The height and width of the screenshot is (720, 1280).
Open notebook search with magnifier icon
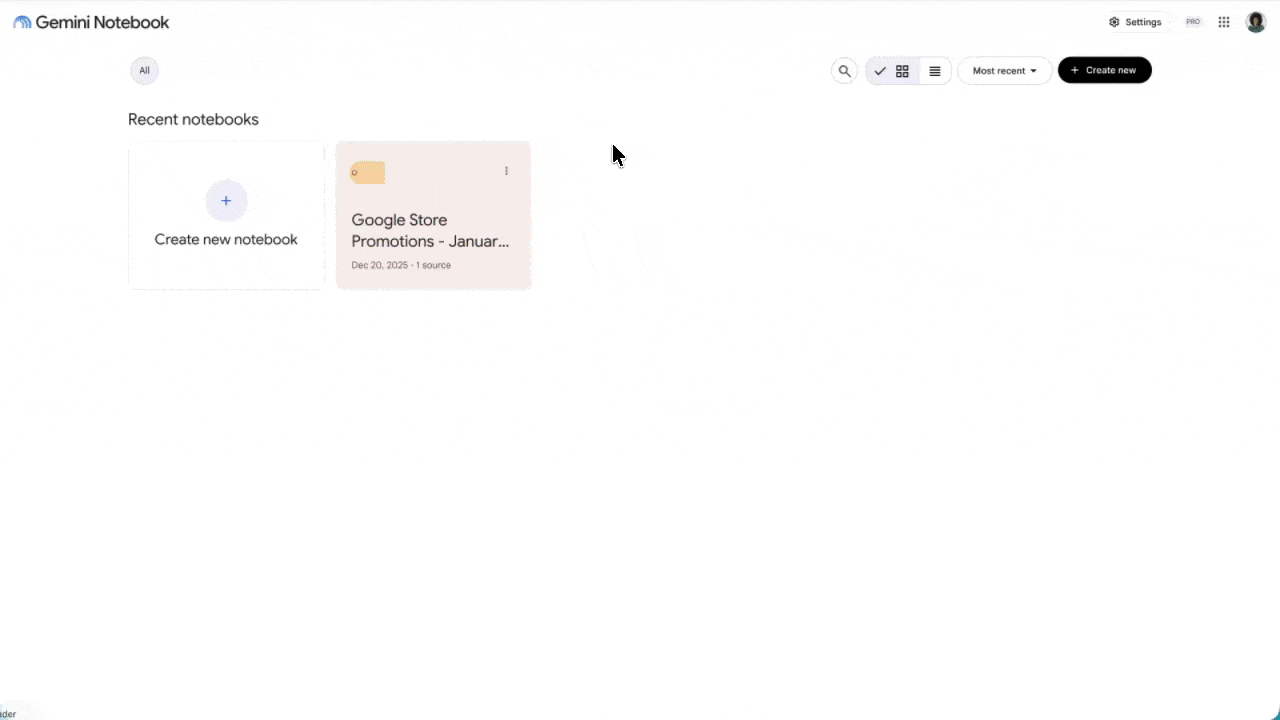[844, 71]
